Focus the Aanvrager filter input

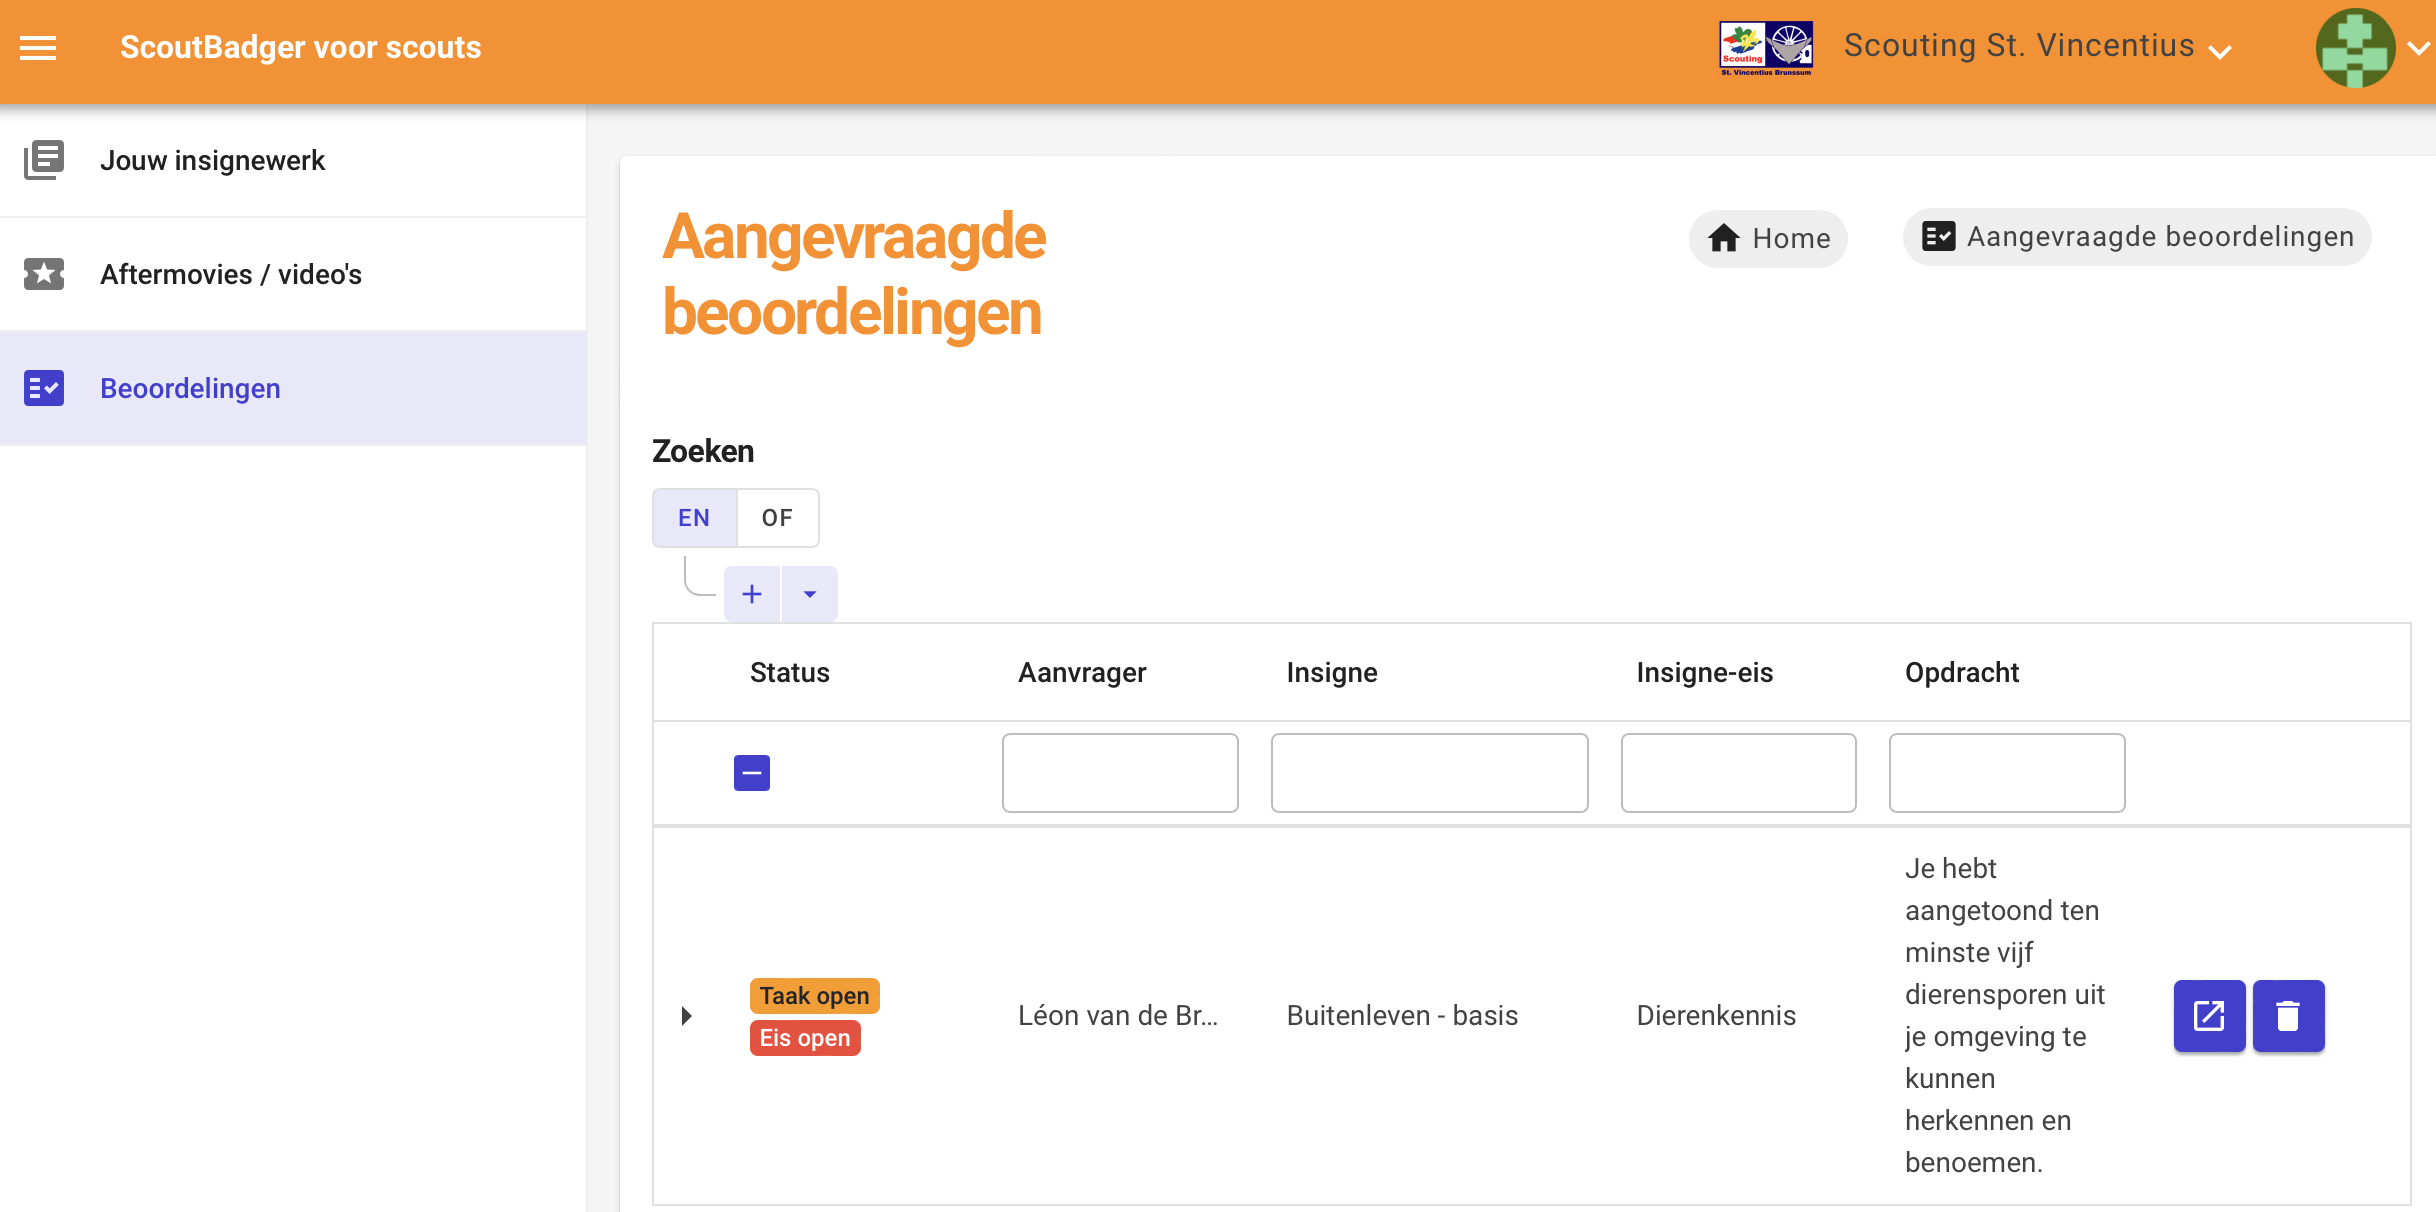(x=1120, y=773)
